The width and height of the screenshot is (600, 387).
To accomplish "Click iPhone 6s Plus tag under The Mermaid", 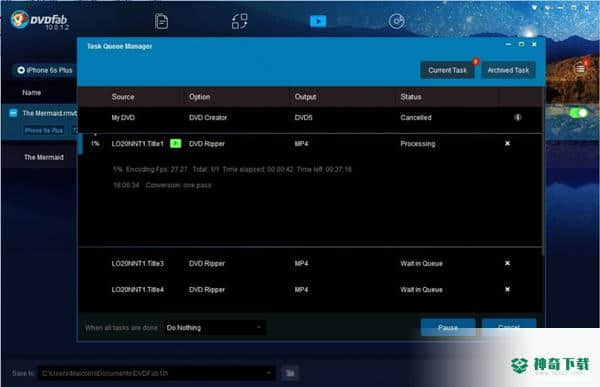I will click(44, 131).
